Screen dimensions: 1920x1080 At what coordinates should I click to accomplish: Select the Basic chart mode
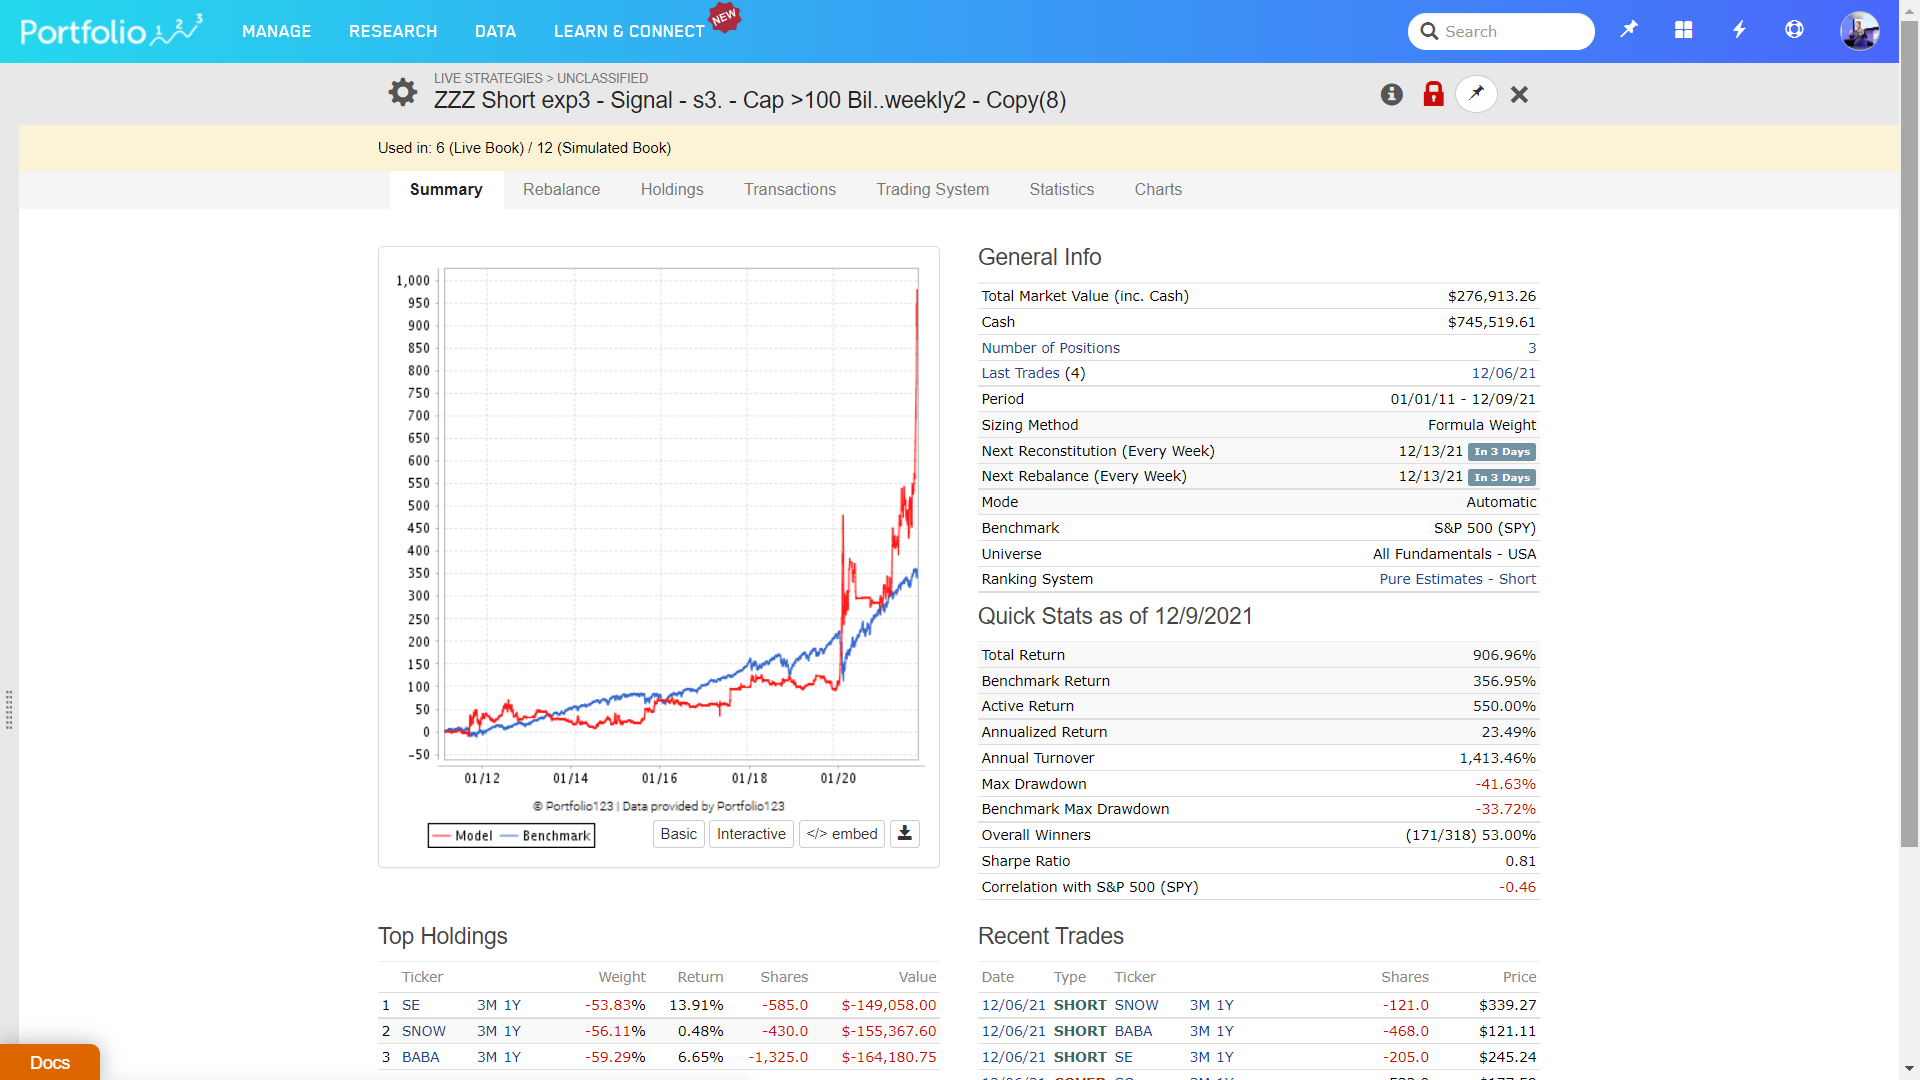pyautogui.click(x=678, y=834)
